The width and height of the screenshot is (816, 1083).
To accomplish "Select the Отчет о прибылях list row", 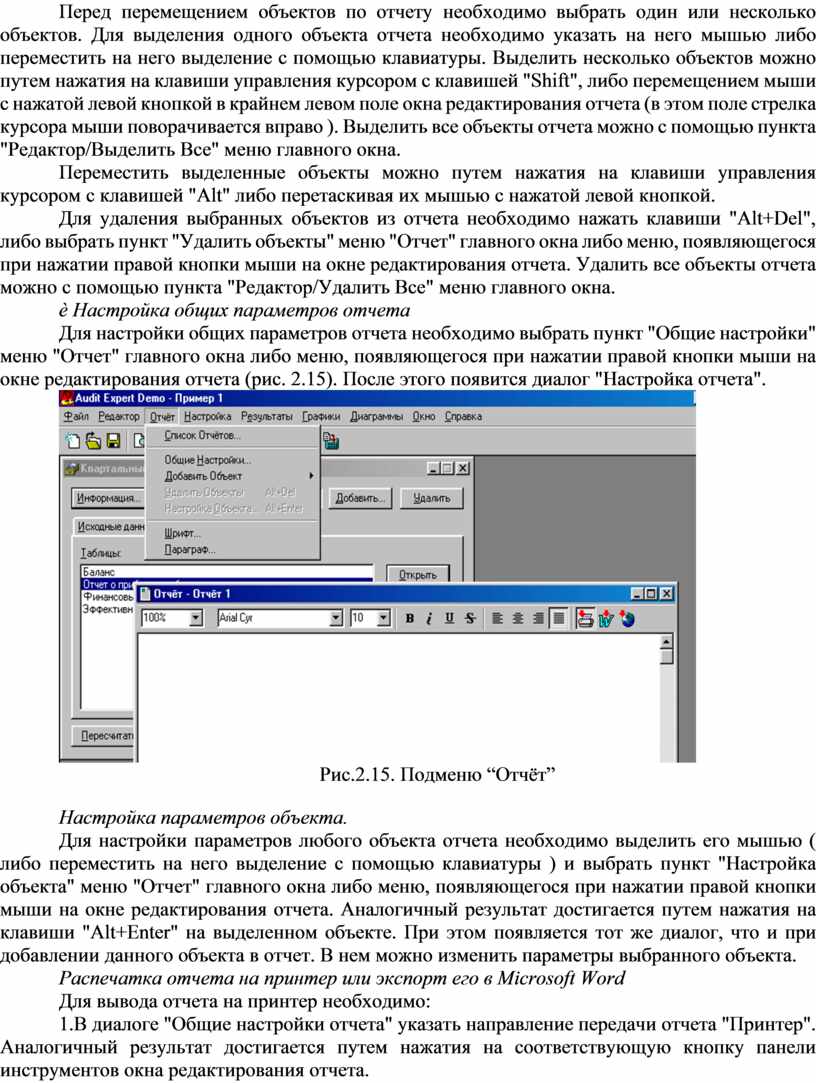I will (x=108, y=584).
